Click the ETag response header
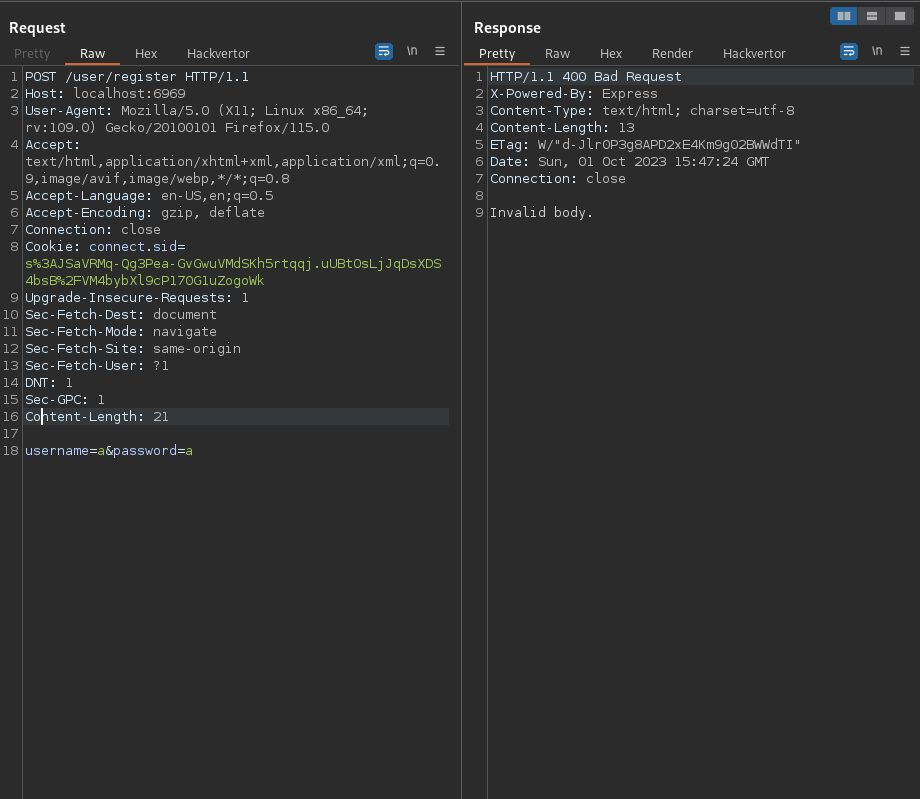920x799 pixels. point(645,144)
